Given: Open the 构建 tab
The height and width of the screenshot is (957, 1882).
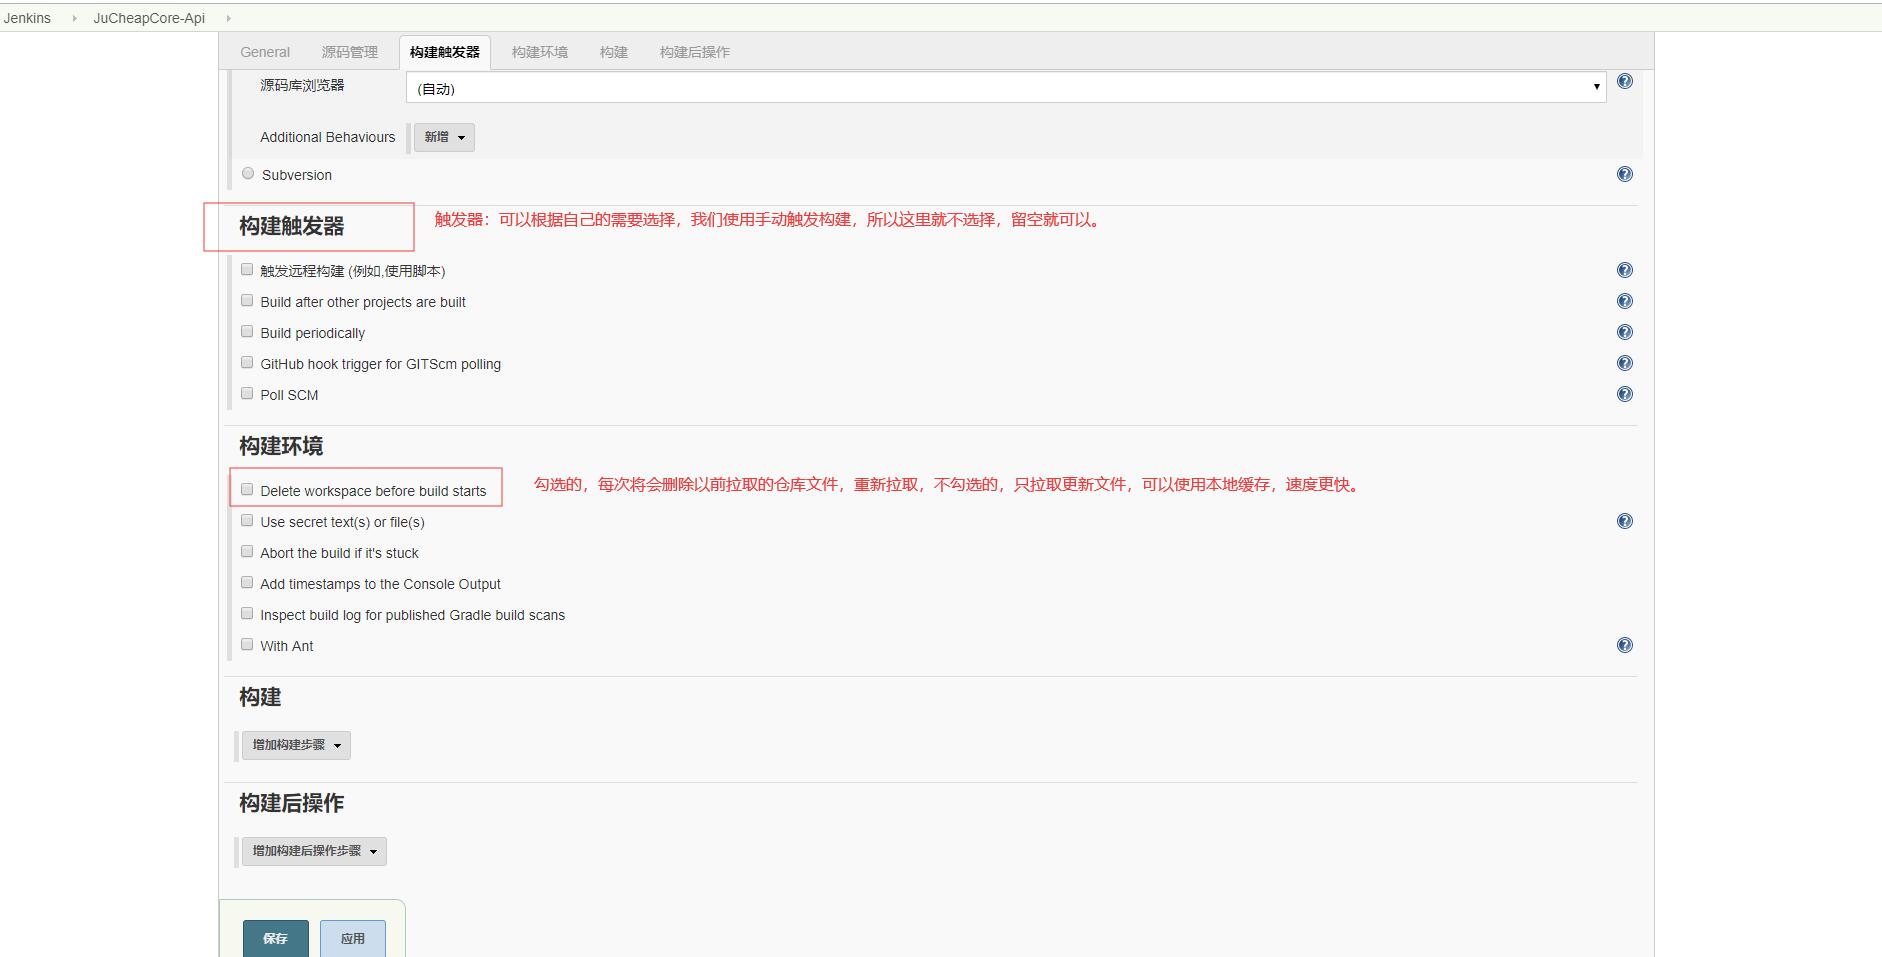Looking at the screenshot, I should [614, 52].
